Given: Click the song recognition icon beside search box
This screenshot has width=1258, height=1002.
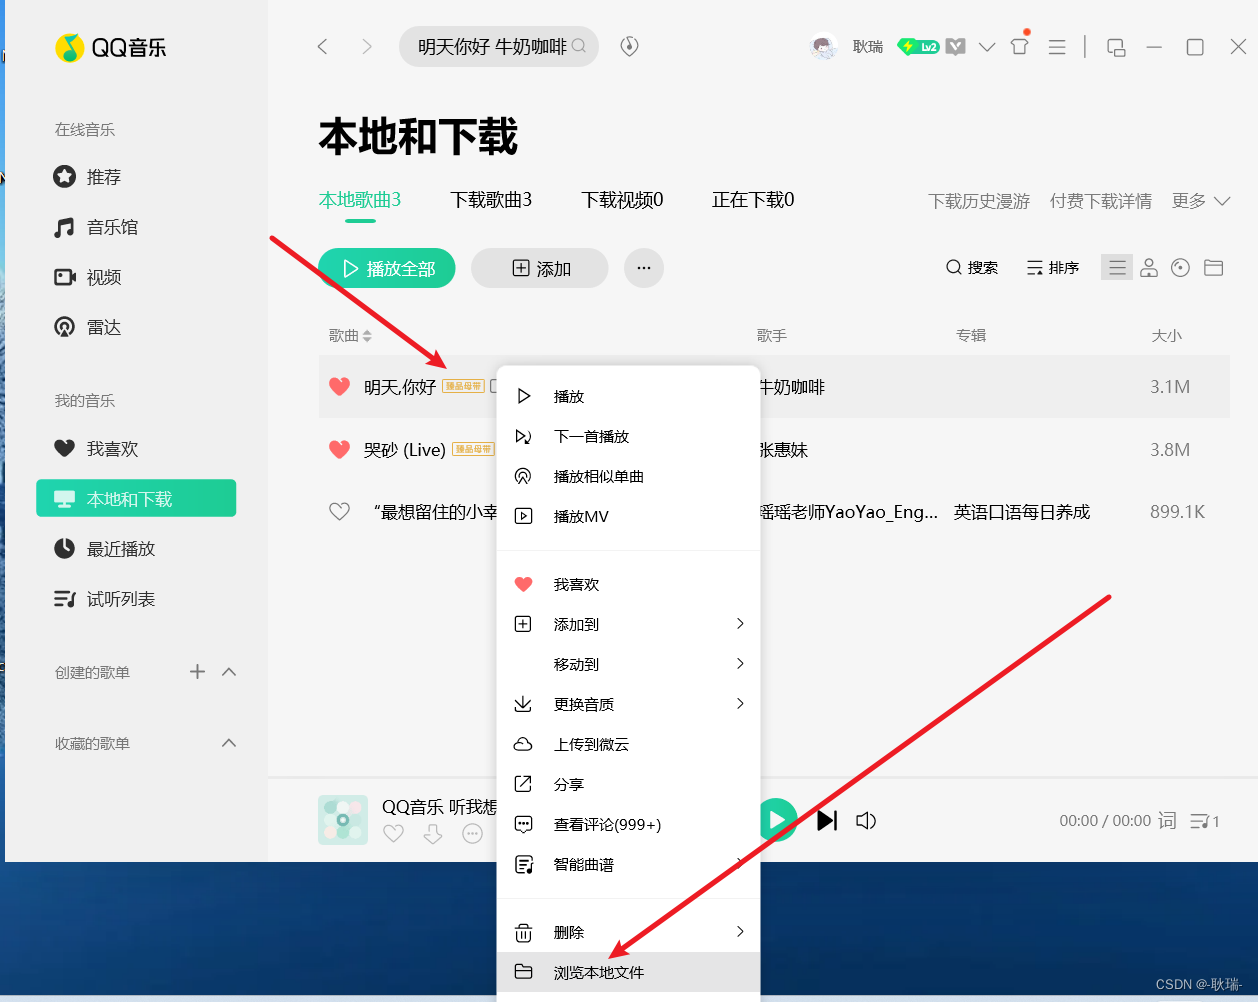Looking at the screenshot, I should [x=629, y=46].
